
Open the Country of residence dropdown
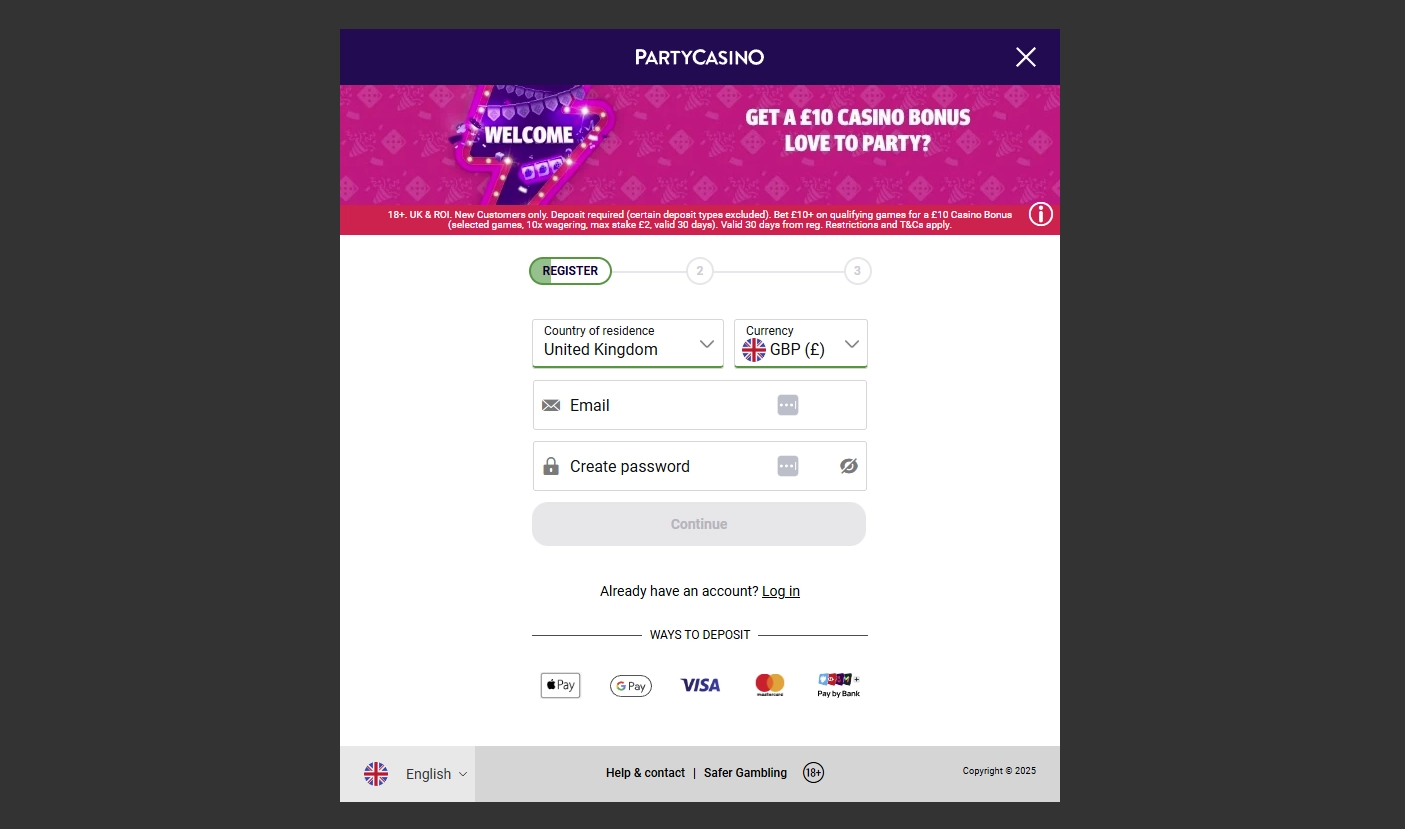[627, 343]
